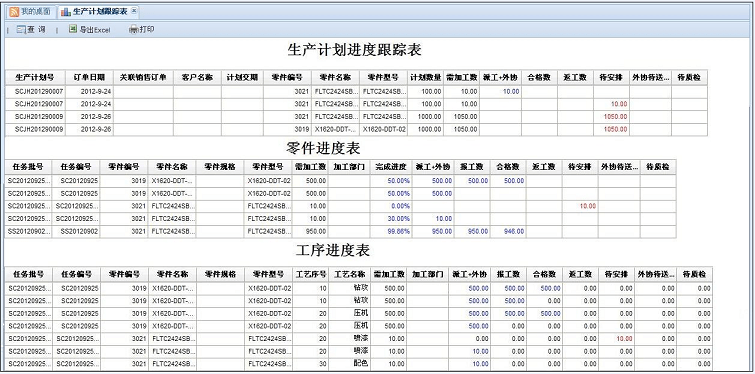The width and height of the screenshot is (755, 374).
Task: Print the report with 打印
Action: tap(142, 30)
